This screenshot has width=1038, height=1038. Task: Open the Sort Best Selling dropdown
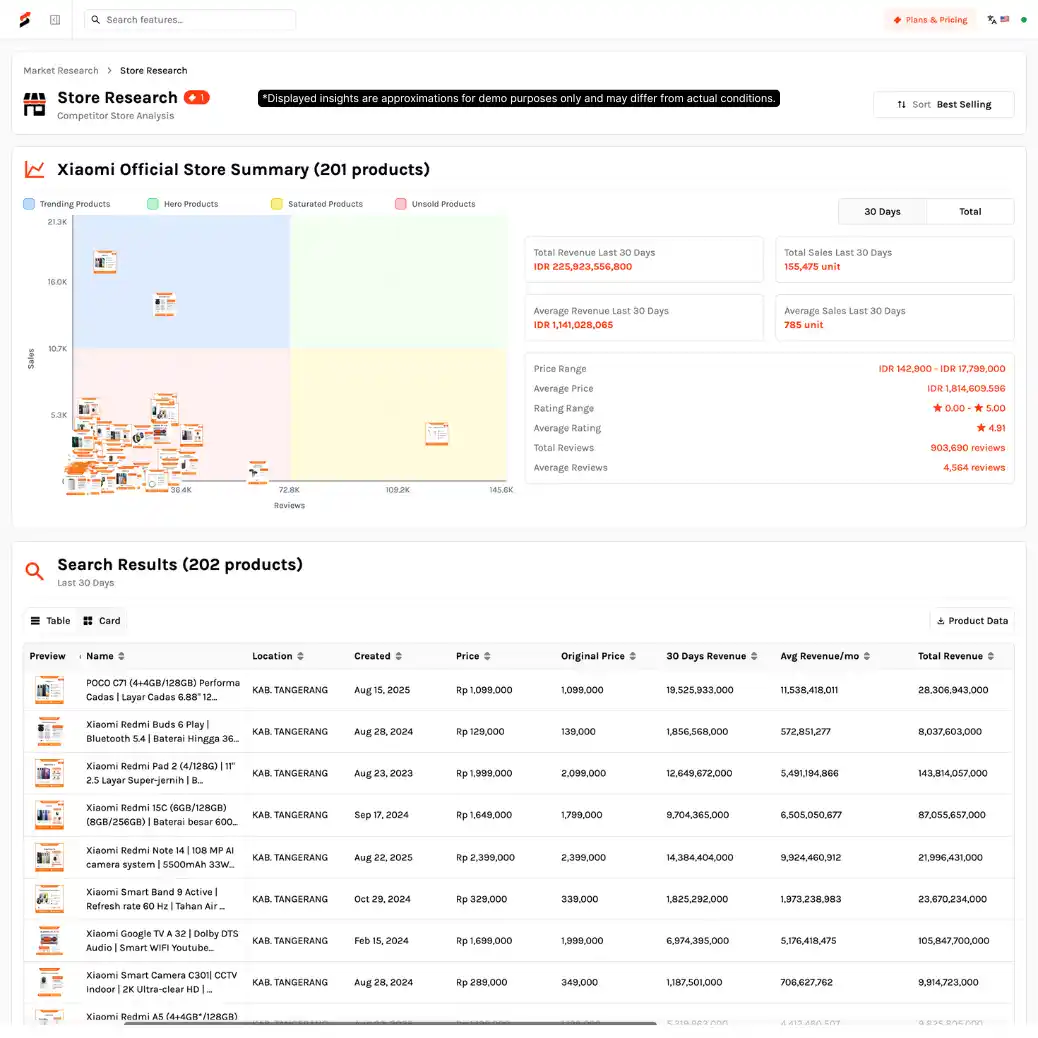point(943,105)
